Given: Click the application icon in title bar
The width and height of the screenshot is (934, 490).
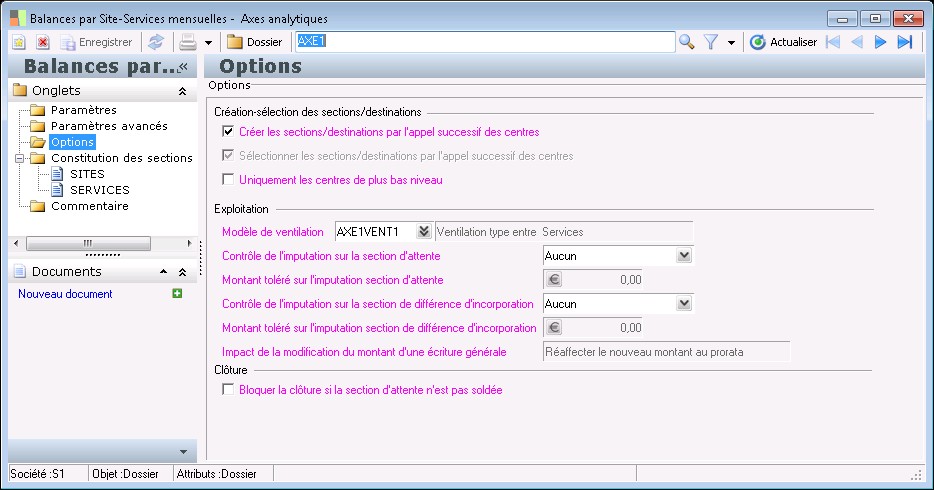Looking at the screenshot, I should (x=18, y=18).
